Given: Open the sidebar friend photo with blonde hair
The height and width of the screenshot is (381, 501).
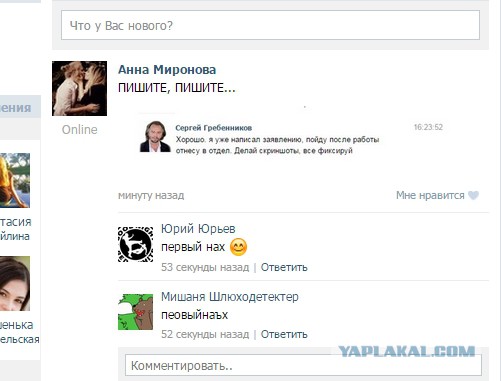Looking at the screenshot, I should coord(15,180).
